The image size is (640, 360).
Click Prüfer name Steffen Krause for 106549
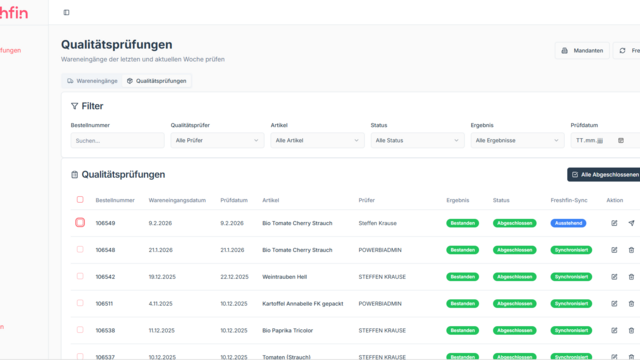(378, 223)
